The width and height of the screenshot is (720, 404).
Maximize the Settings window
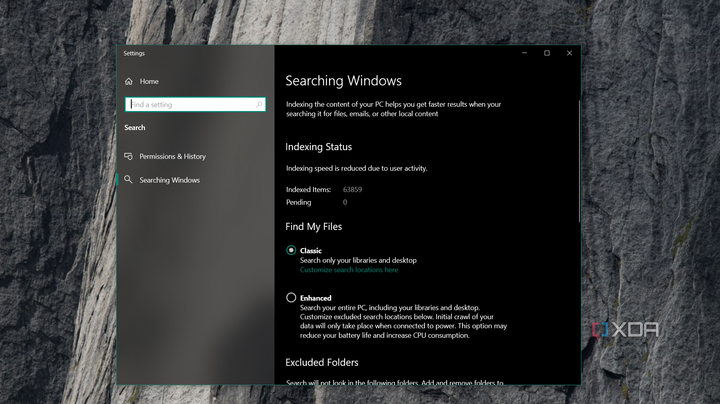pos(547,53)
